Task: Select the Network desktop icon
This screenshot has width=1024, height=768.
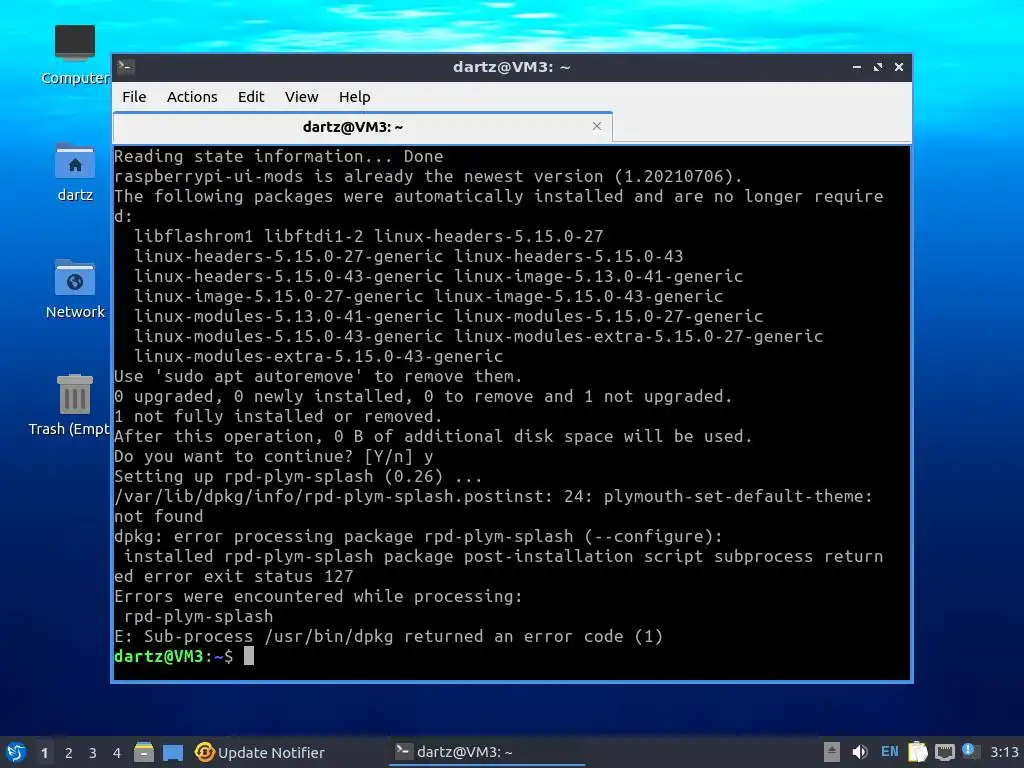Action: [x=74, y=289]
